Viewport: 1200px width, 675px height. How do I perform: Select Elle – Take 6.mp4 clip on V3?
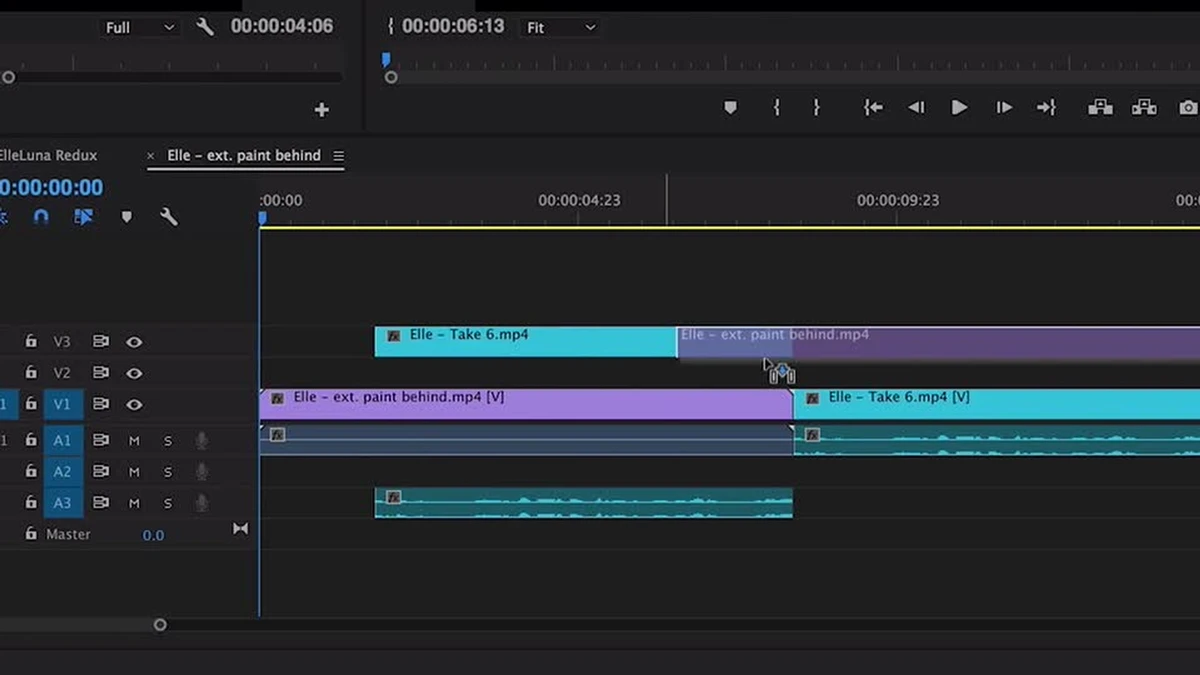click(x=525, y=342)
